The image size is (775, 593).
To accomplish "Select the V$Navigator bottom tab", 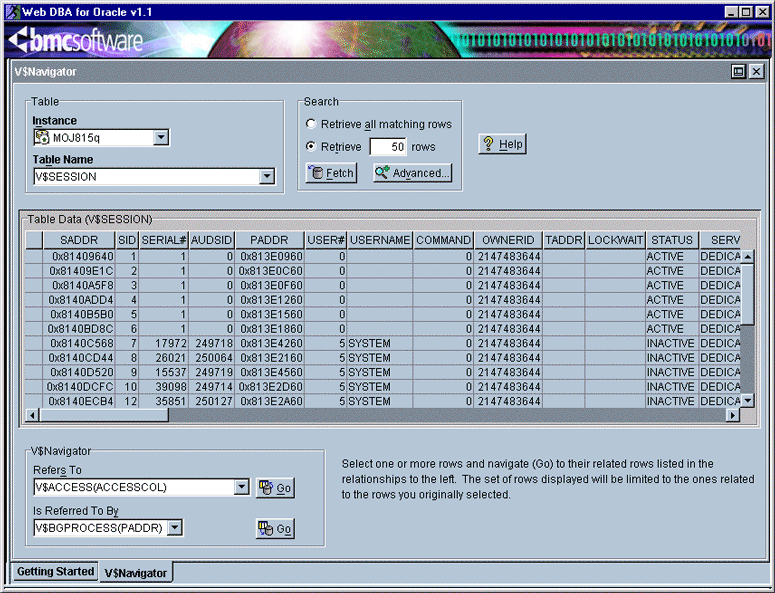I will tap(135, 573).
